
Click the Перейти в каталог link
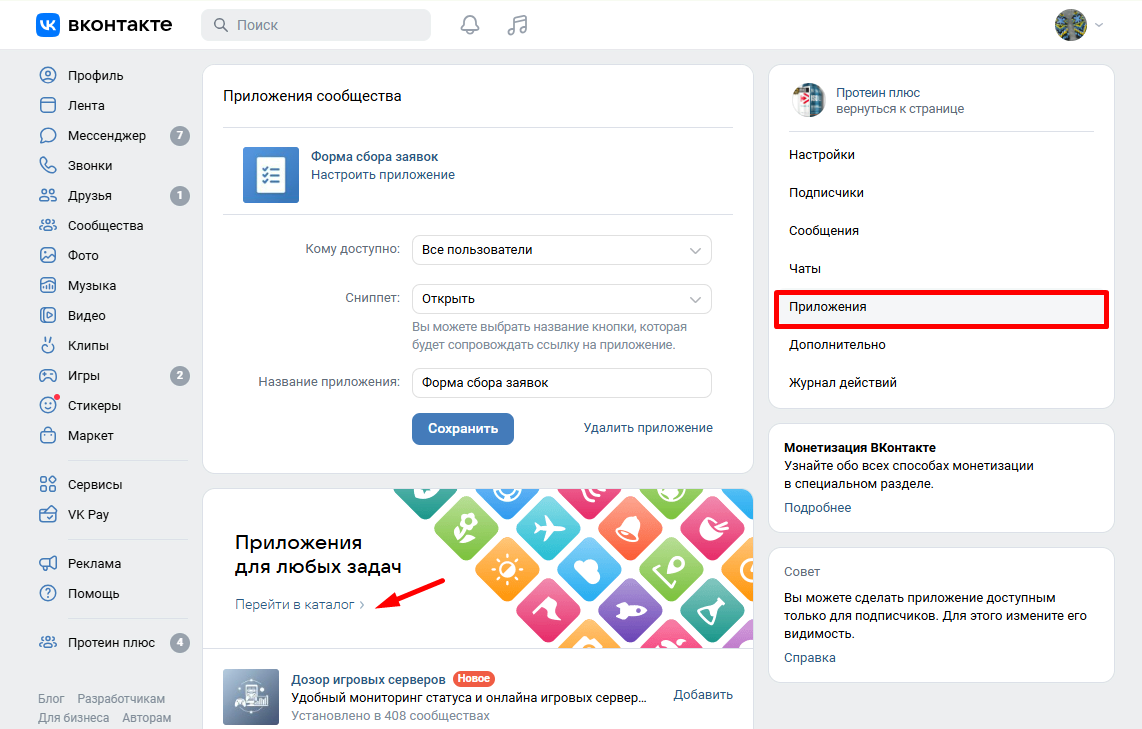tap(300, 604)
